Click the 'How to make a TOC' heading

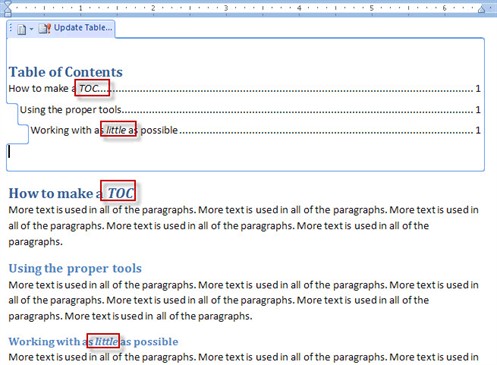coord(71,193)
